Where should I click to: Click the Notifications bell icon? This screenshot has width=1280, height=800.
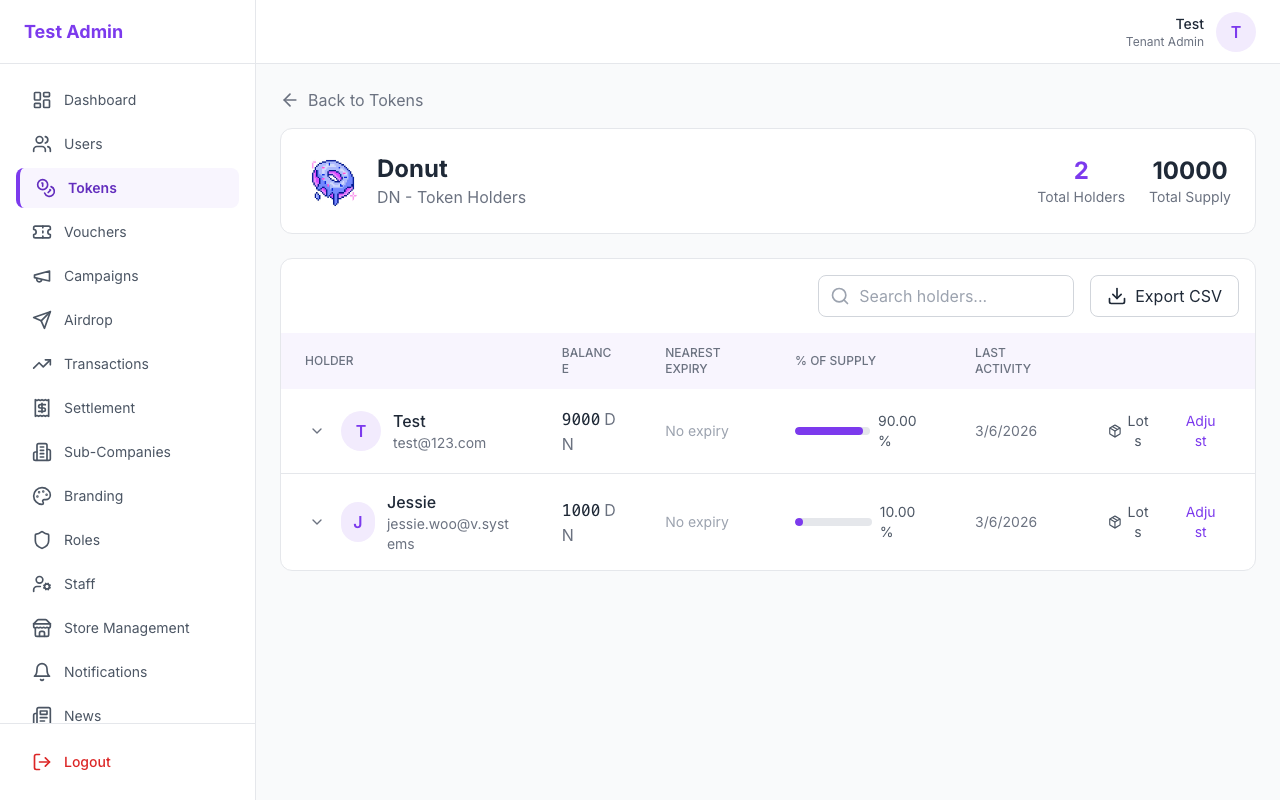41,672
